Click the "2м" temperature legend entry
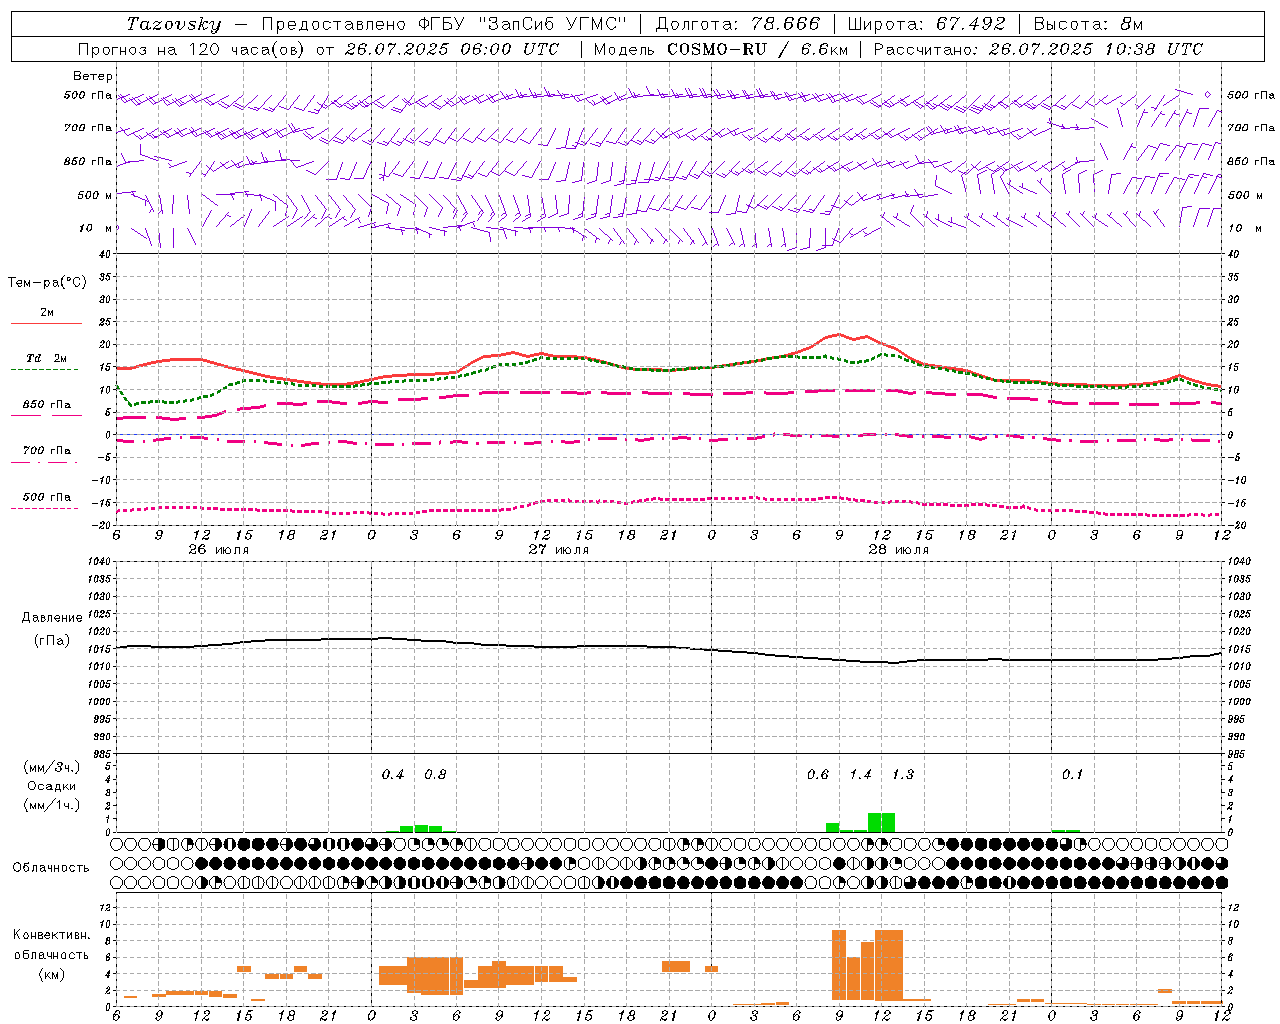 pyautogui.click(x=47, y=312)
